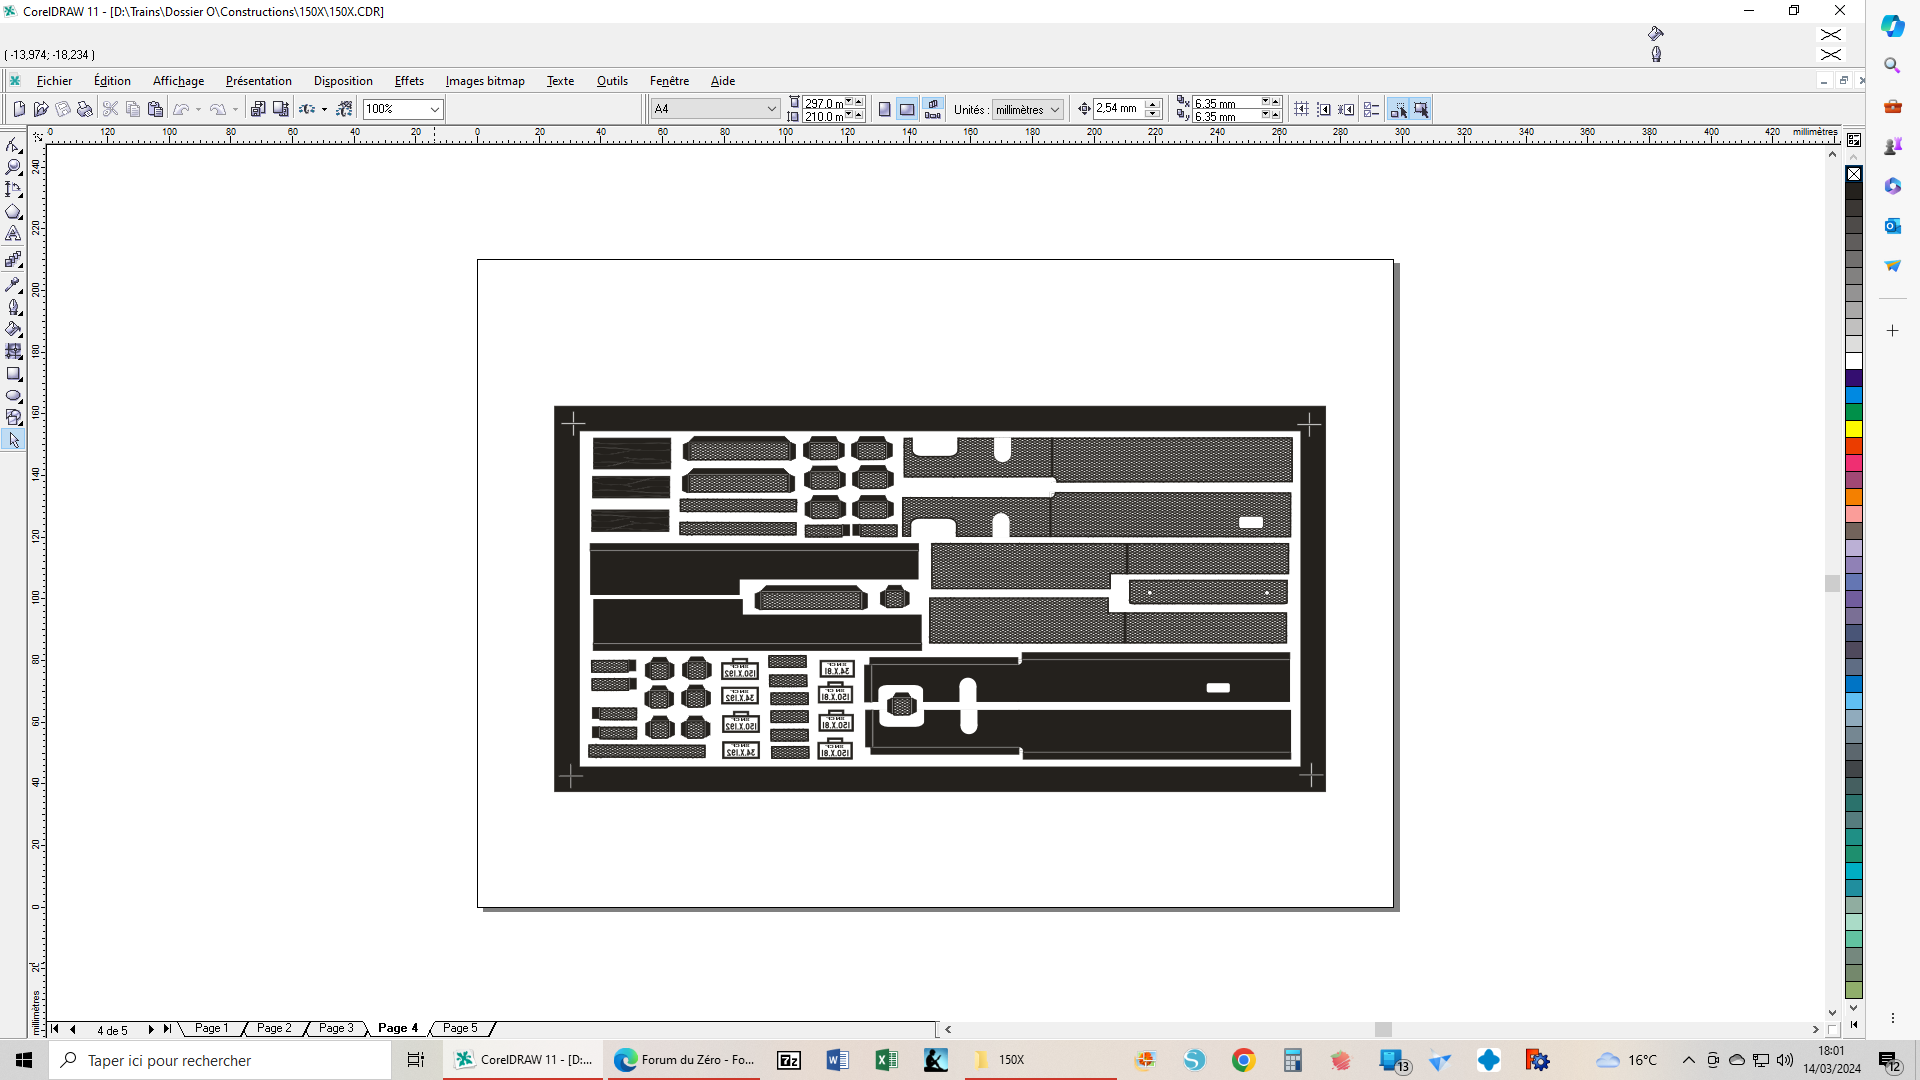Select the Ellipse tool
Viewport: 1920px width, 1080px height.
[13, 396]
